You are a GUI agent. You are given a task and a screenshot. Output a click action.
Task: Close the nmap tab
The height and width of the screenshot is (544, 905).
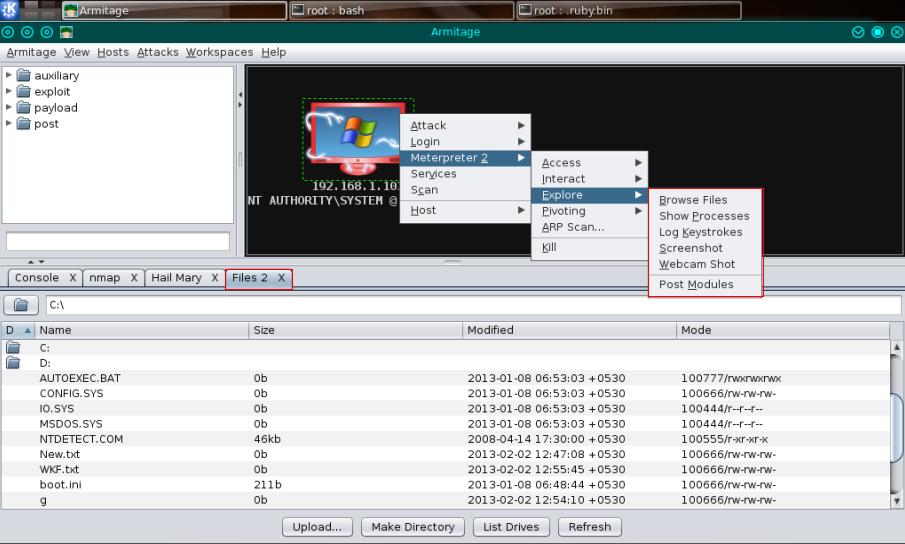point(134,277)
